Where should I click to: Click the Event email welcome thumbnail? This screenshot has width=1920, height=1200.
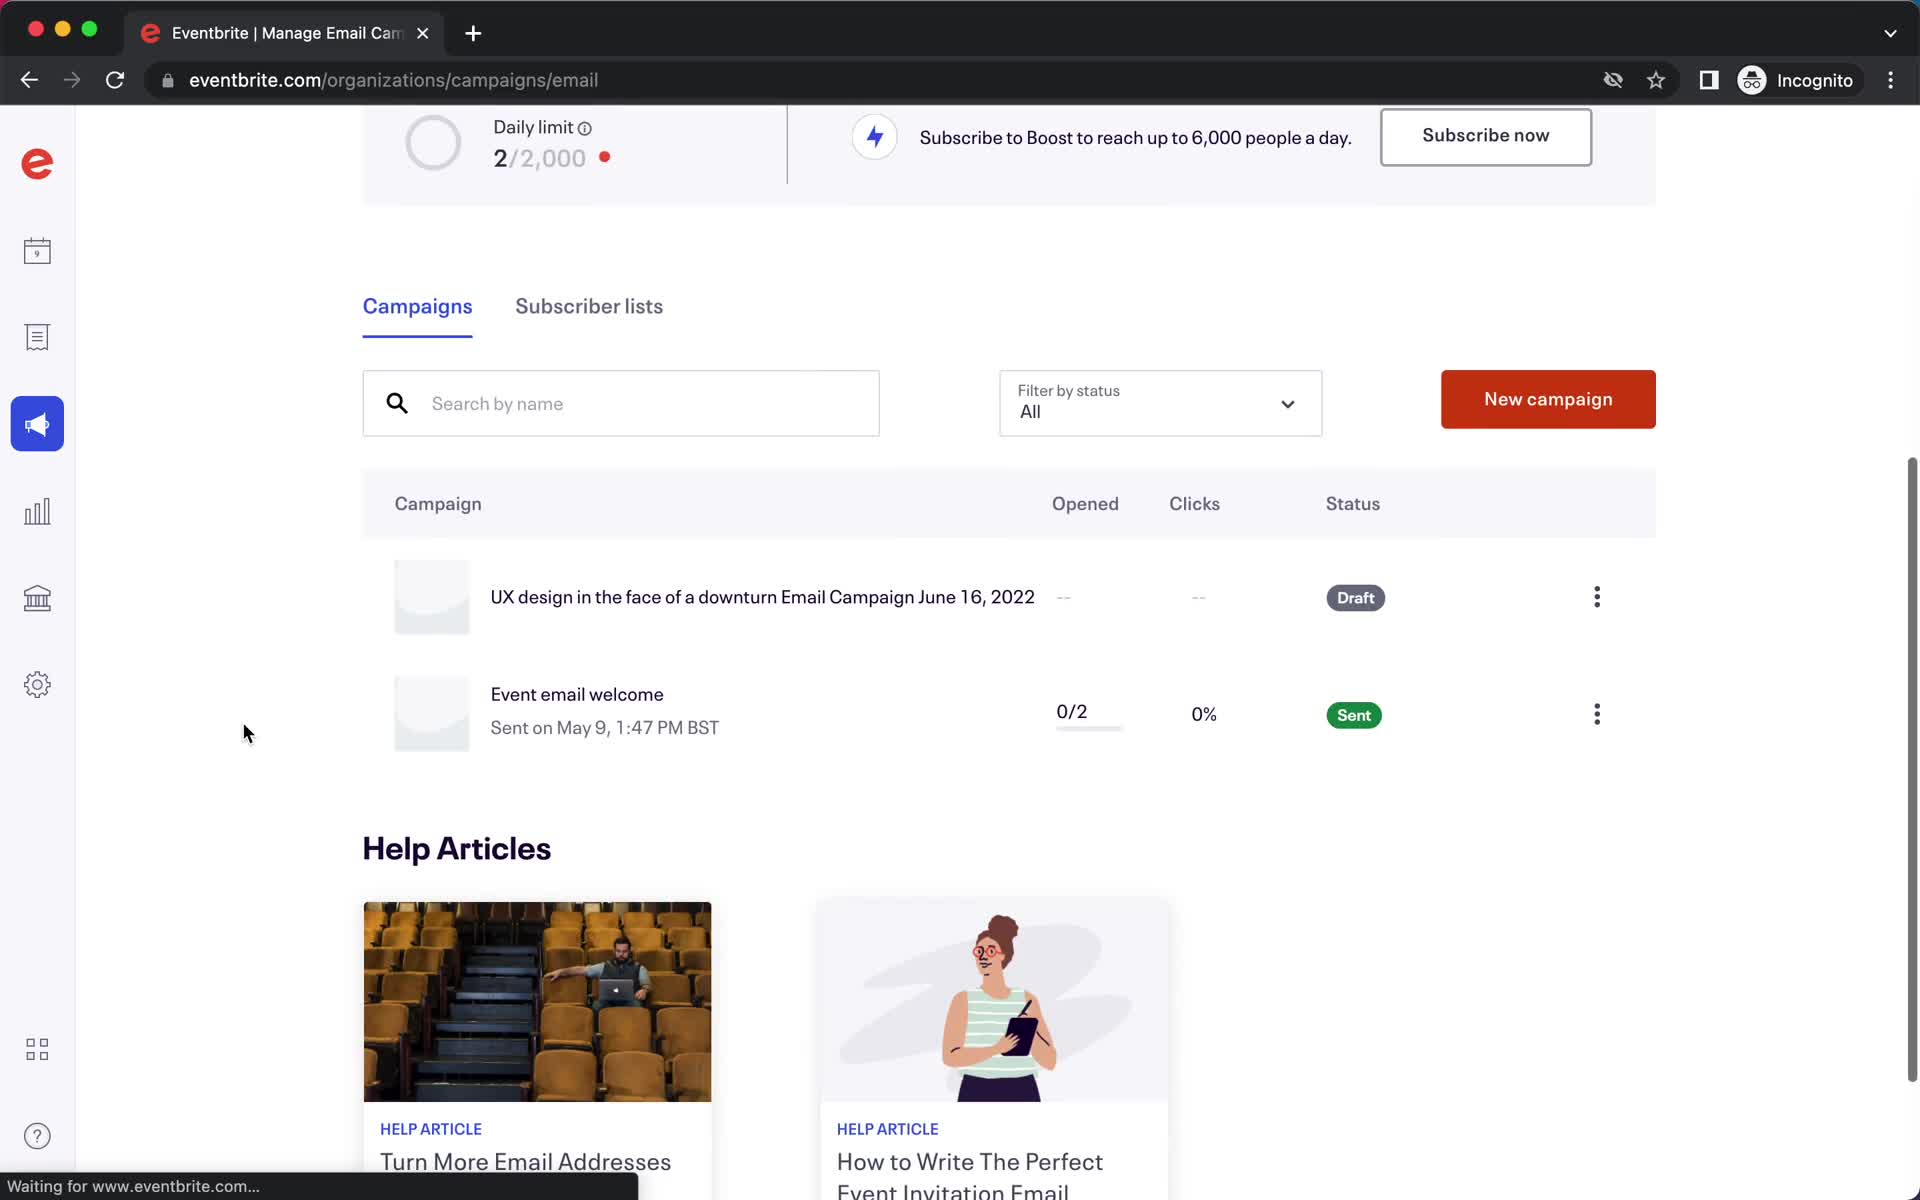pos(431,714)
